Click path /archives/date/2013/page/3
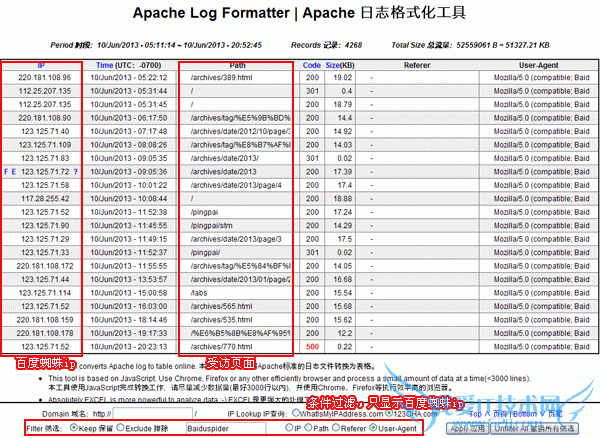Viewport: 600px width, 438px height. (x=236, y=239)
